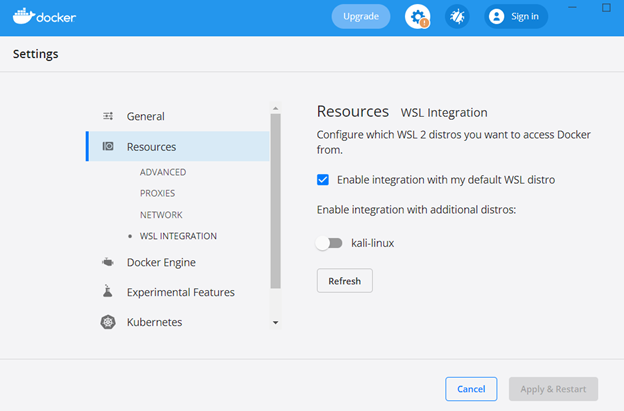Screen dimensions: 624x411
Task: Select the WSL Integration subsection
Action: tap(178, 236)
